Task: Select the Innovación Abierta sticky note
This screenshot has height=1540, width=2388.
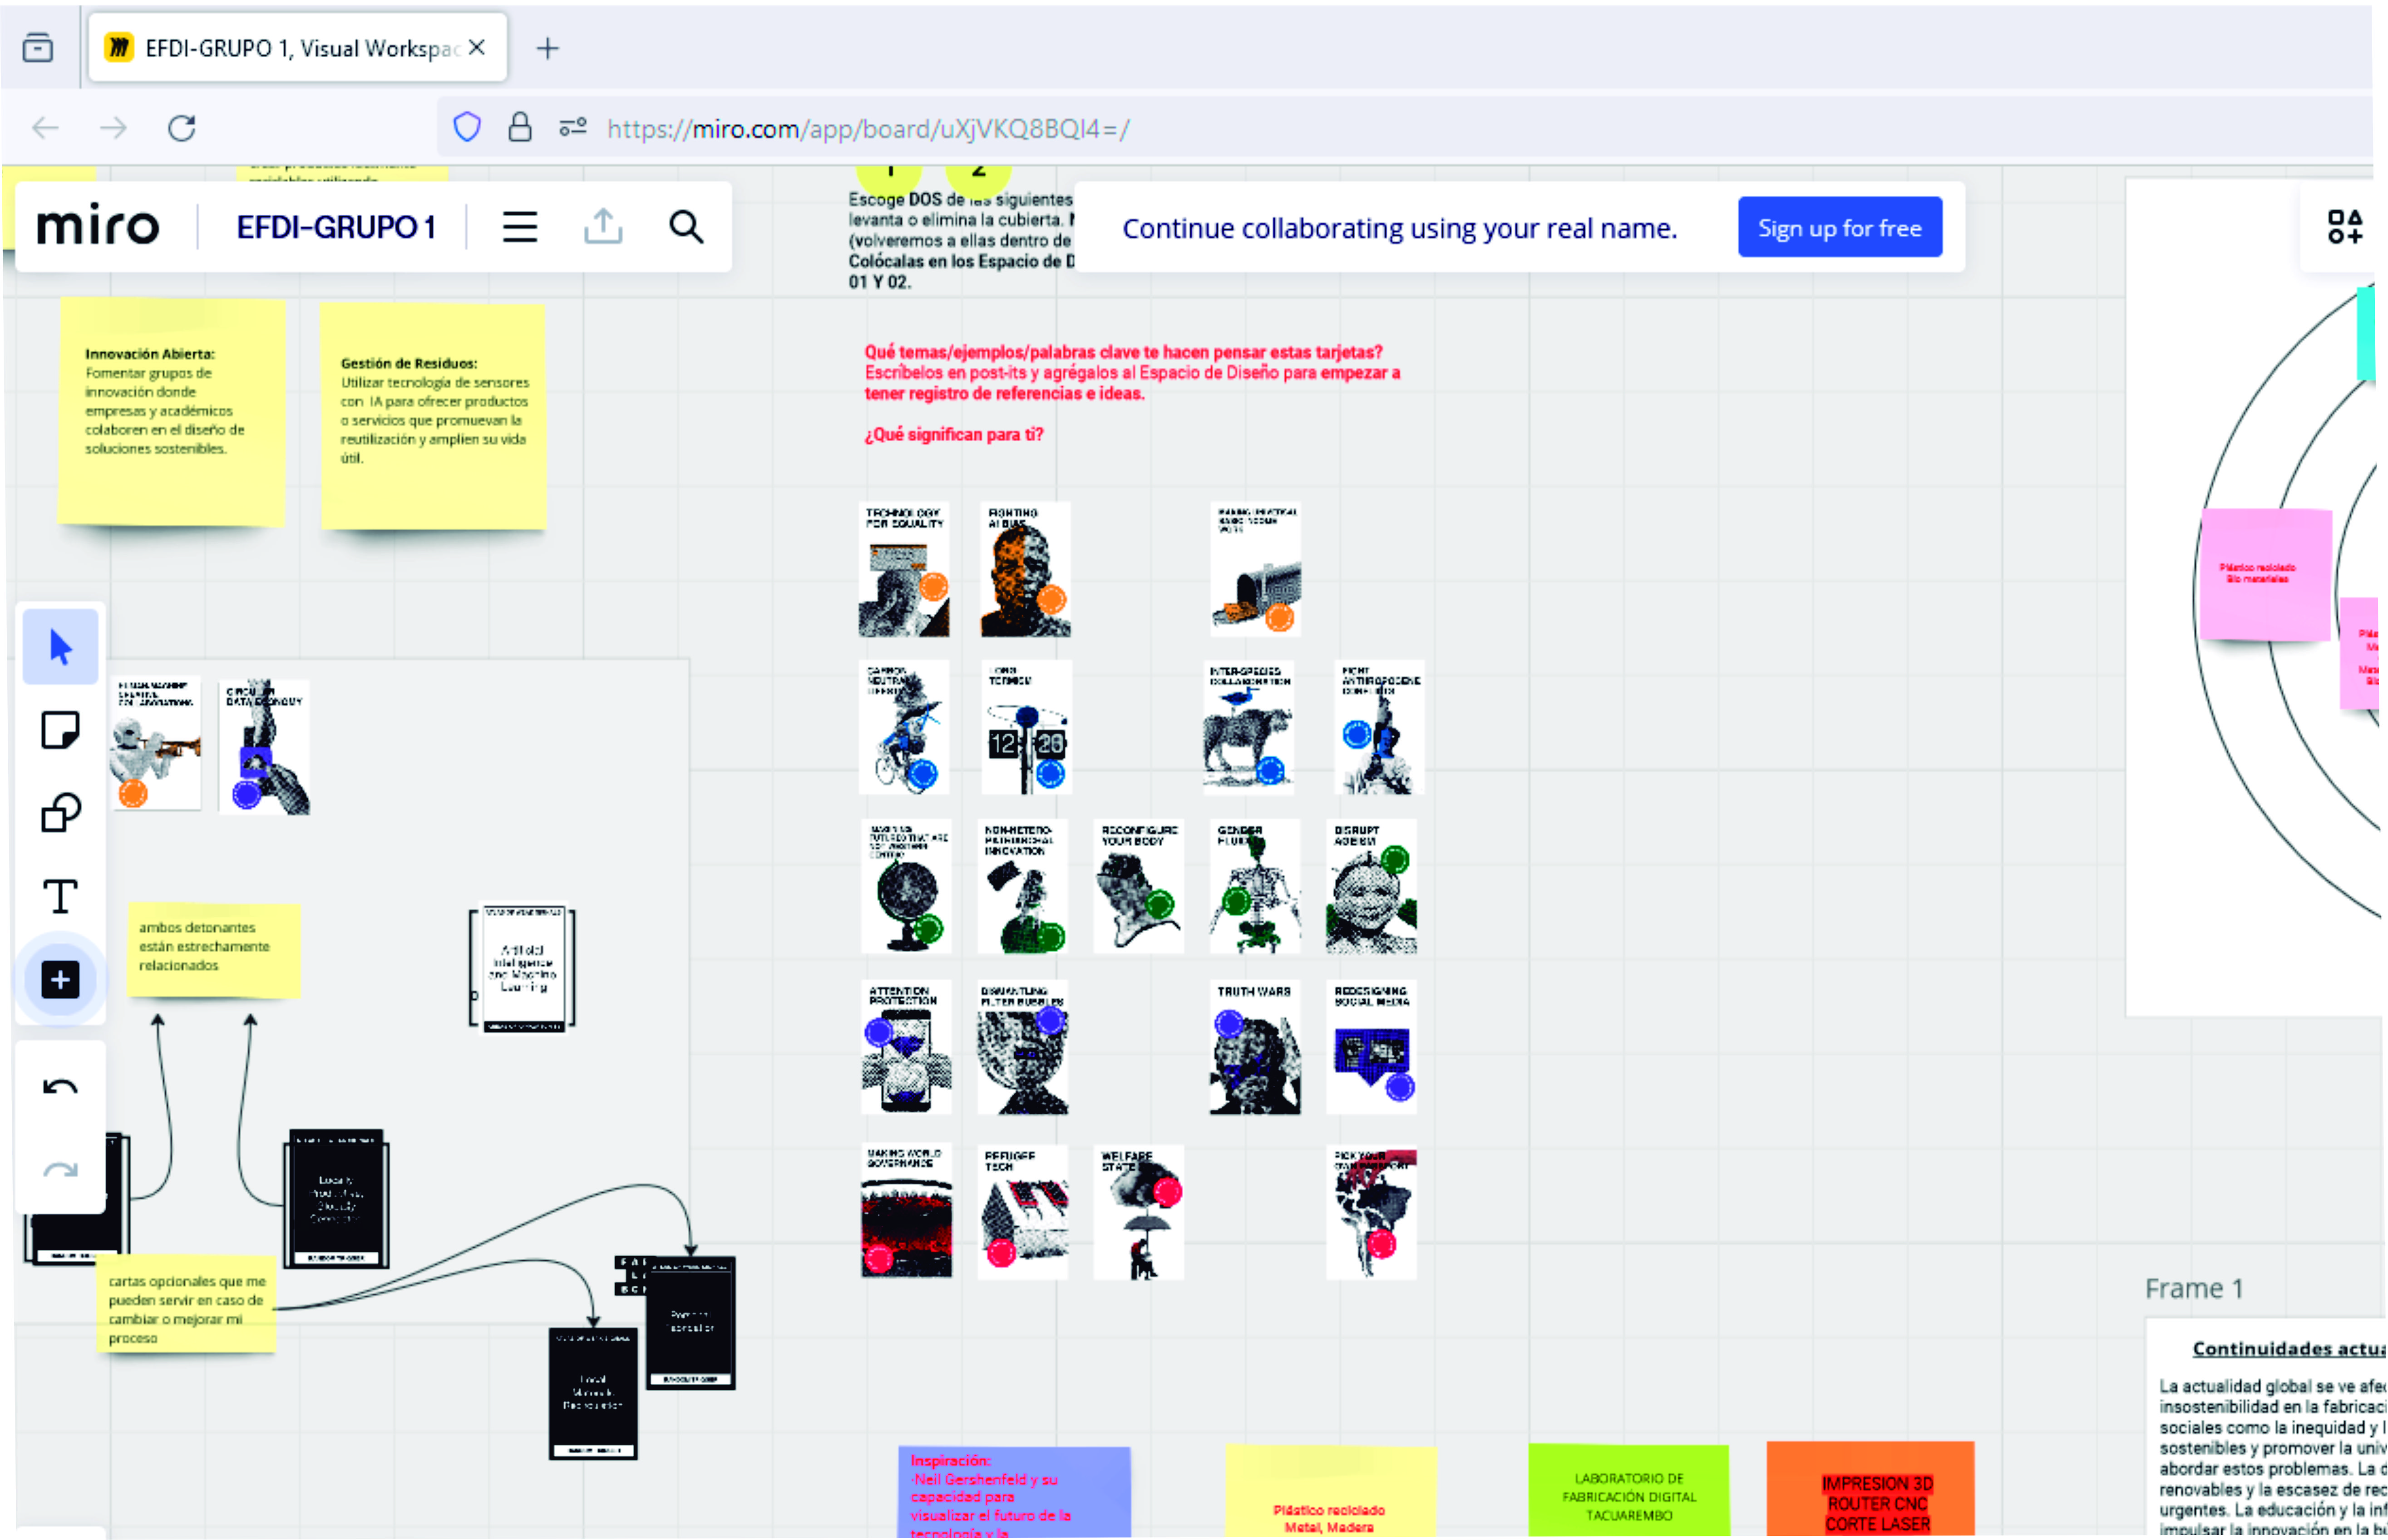Action: coord(171,412)
